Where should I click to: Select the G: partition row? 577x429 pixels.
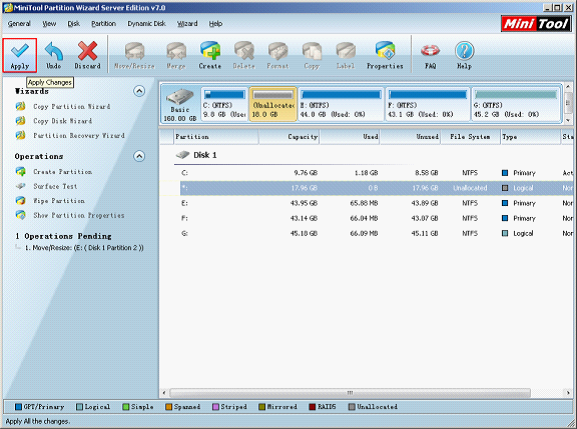372,233
